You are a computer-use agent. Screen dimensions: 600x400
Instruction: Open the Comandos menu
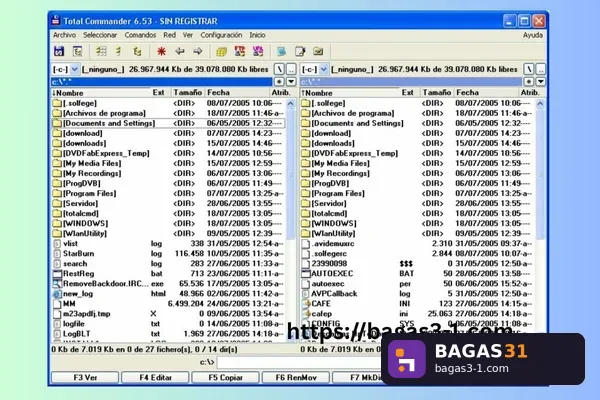click(140, 35)
